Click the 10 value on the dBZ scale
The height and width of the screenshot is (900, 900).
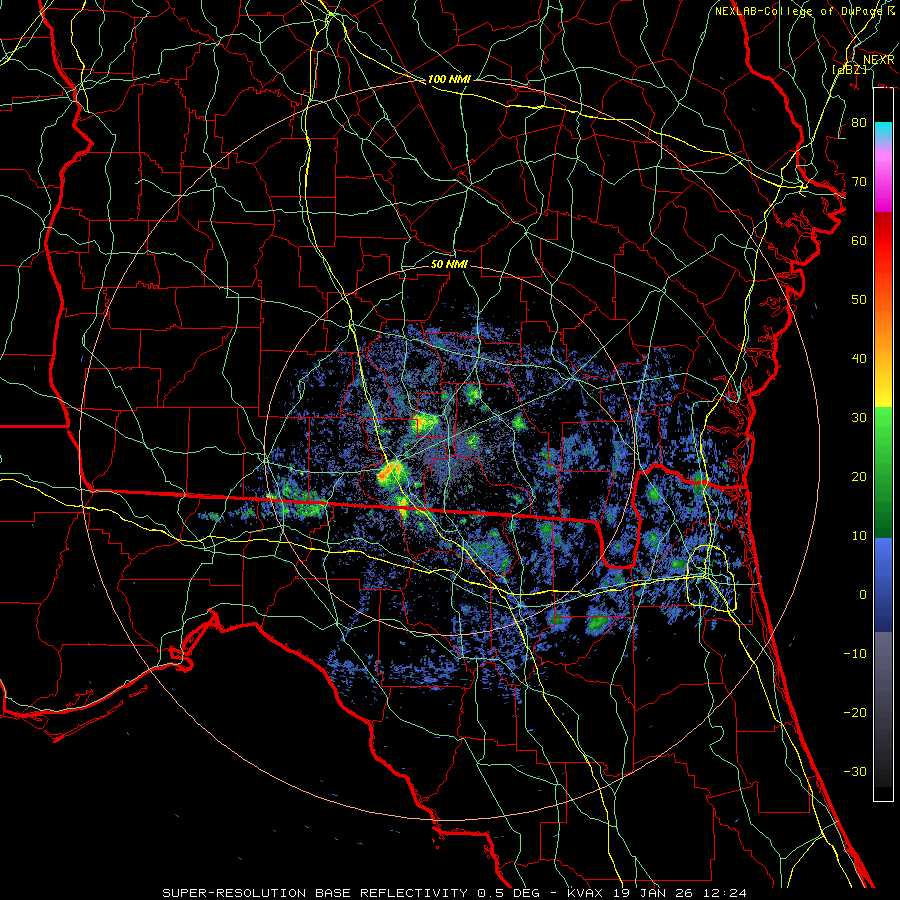tap(859, 536)
